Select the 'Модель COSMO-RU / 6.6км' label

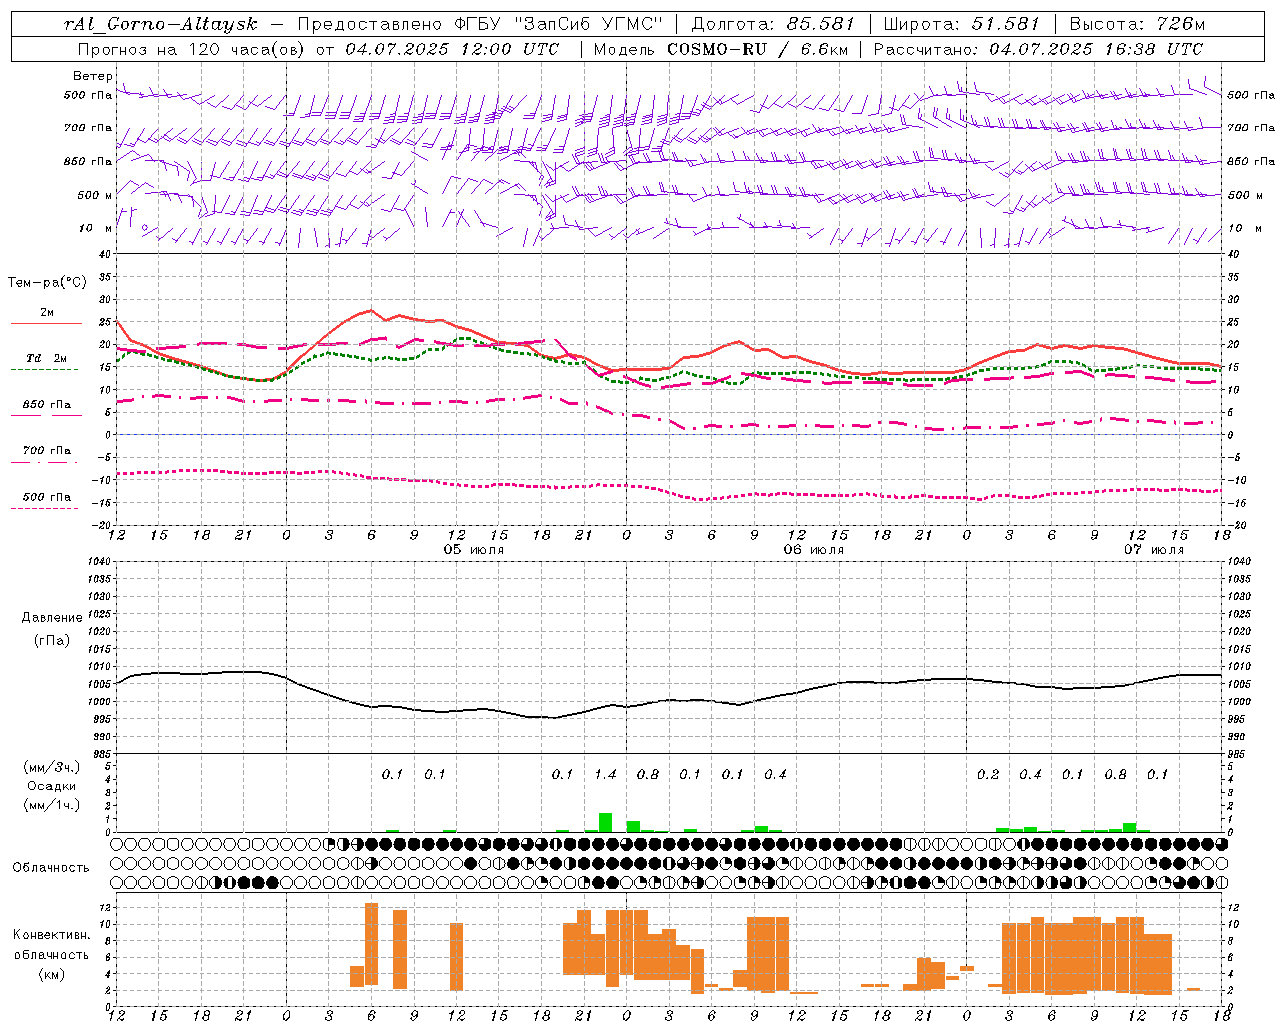pyautogui.click(x=721, y=49)
